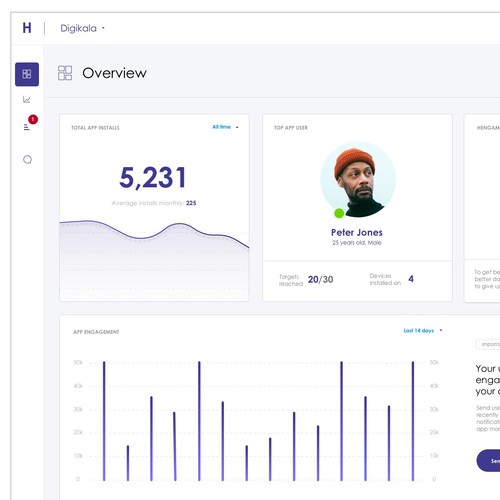Viewport: 500px width, 500px height.
Task: Click the grid icon beside Overview title
Action: [x=65, y=73]
